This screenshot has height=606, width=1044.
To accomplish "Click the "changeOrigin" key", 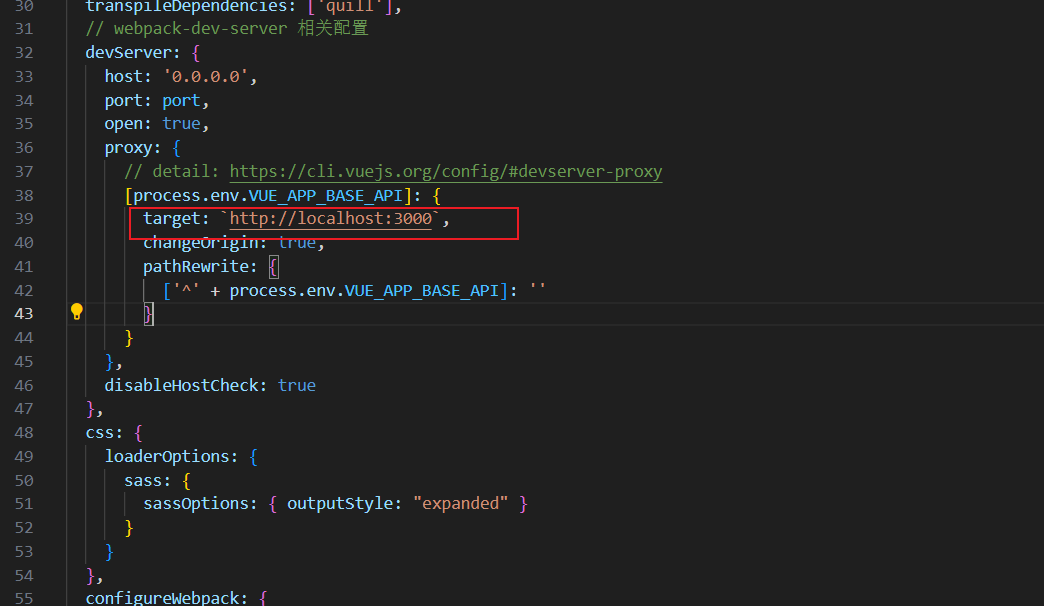I will tap(200, 242).
